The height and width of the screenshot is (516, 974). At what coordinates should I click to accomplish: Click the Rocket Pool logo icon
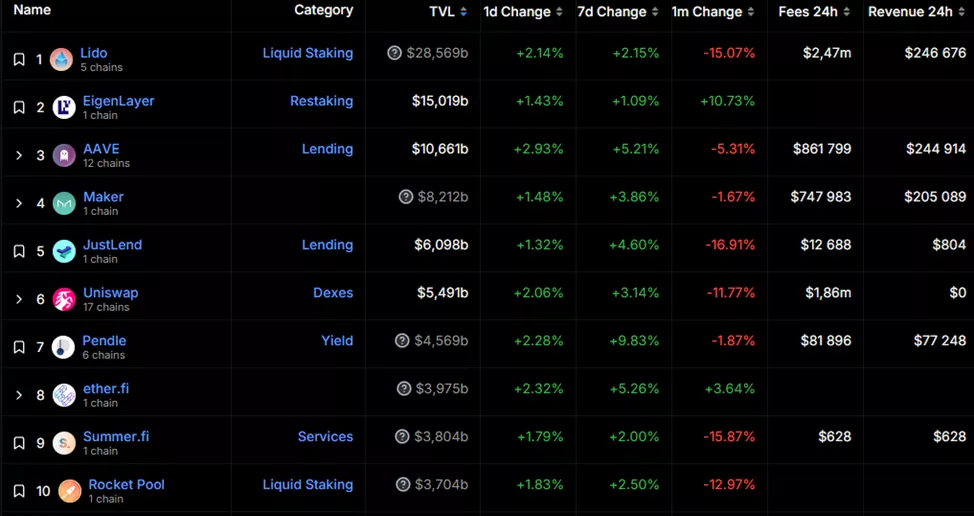click(69, 491)
